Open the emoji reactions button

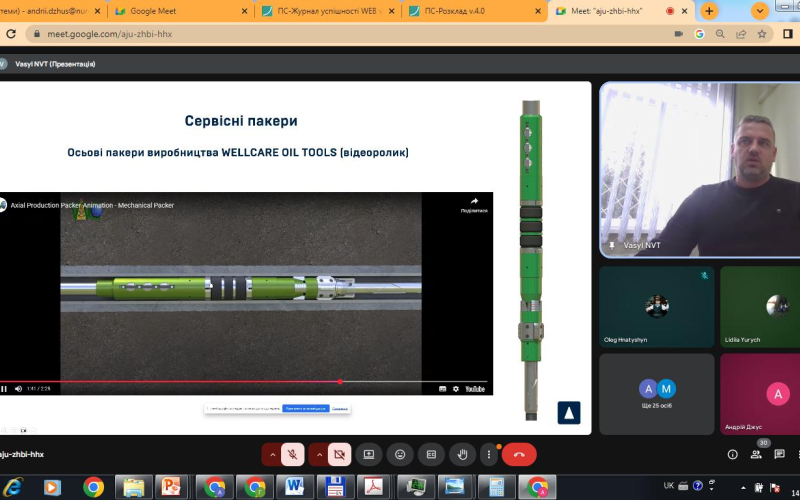click(400, 454)
